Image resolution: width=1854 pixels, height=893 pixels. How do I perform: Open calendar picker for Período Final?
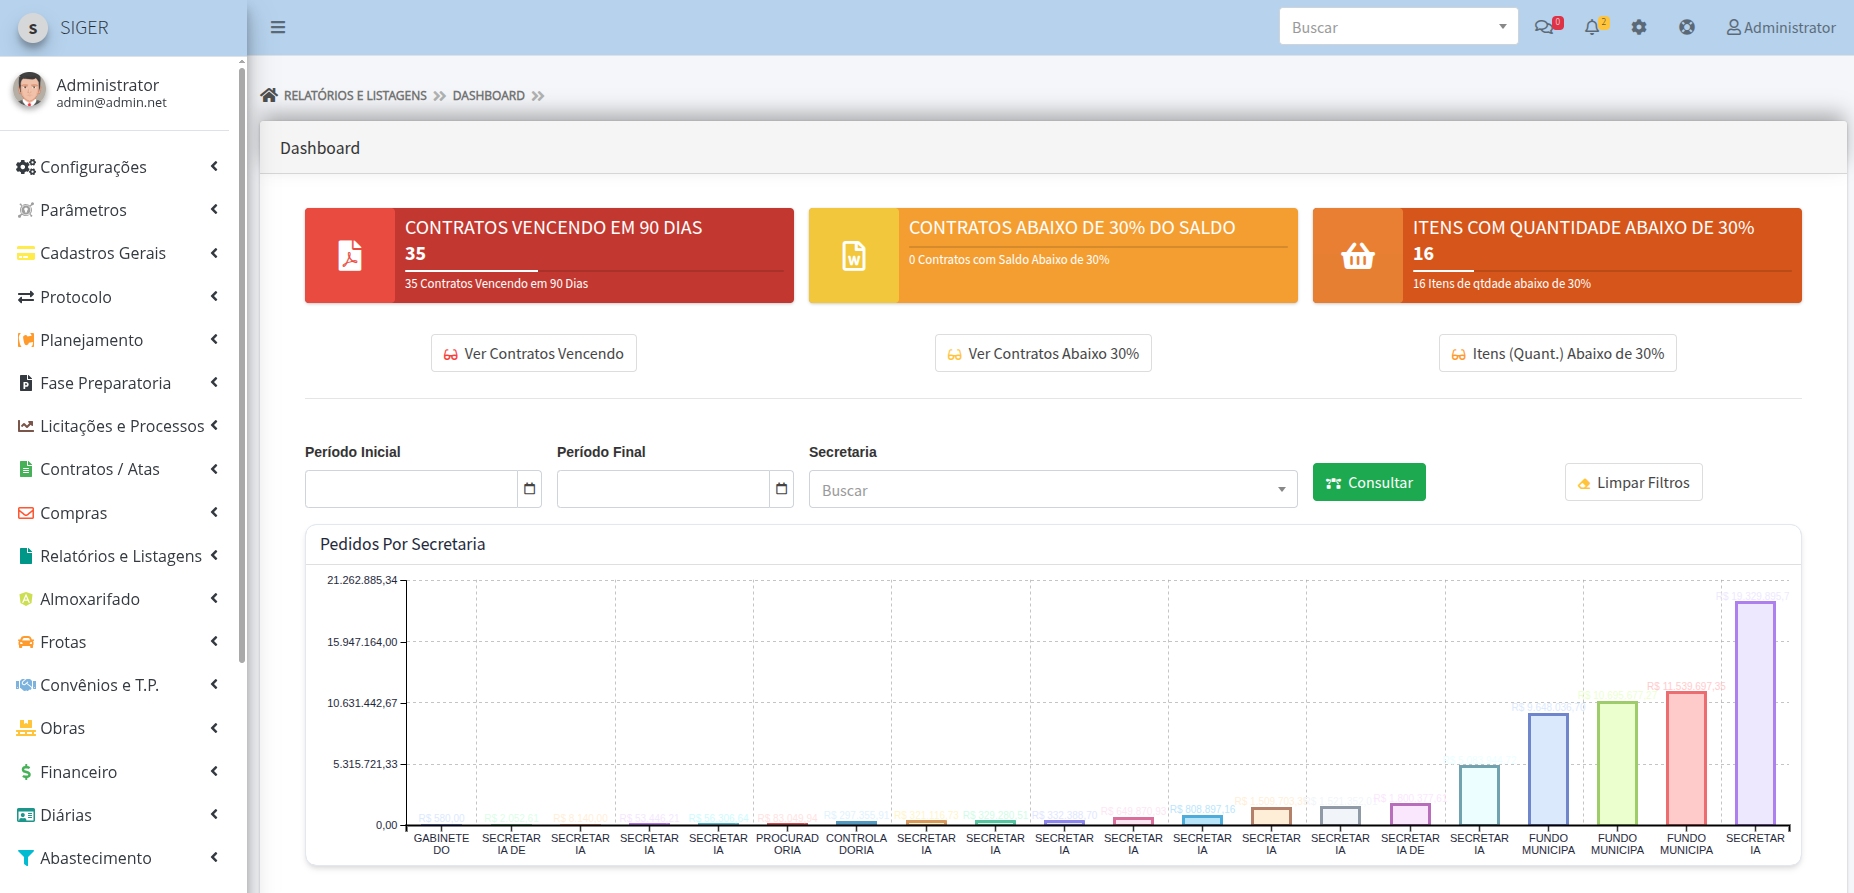[x=782, y=489]
